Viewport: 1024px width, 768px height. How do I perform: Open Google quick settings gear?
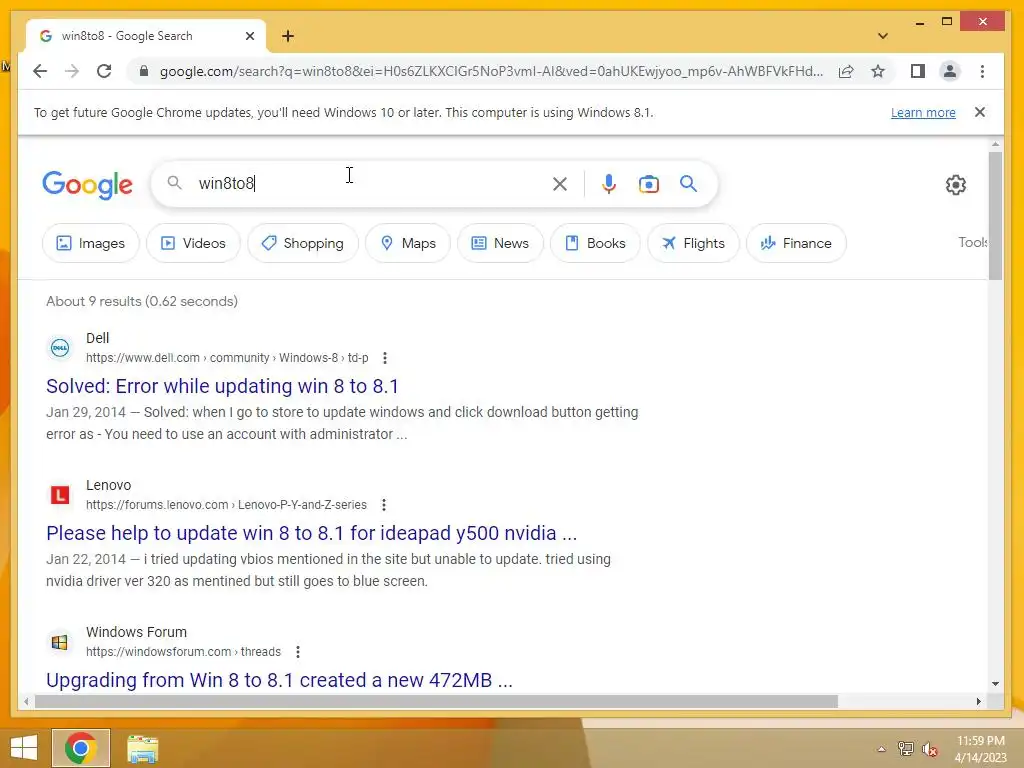(x=955, y=185)
